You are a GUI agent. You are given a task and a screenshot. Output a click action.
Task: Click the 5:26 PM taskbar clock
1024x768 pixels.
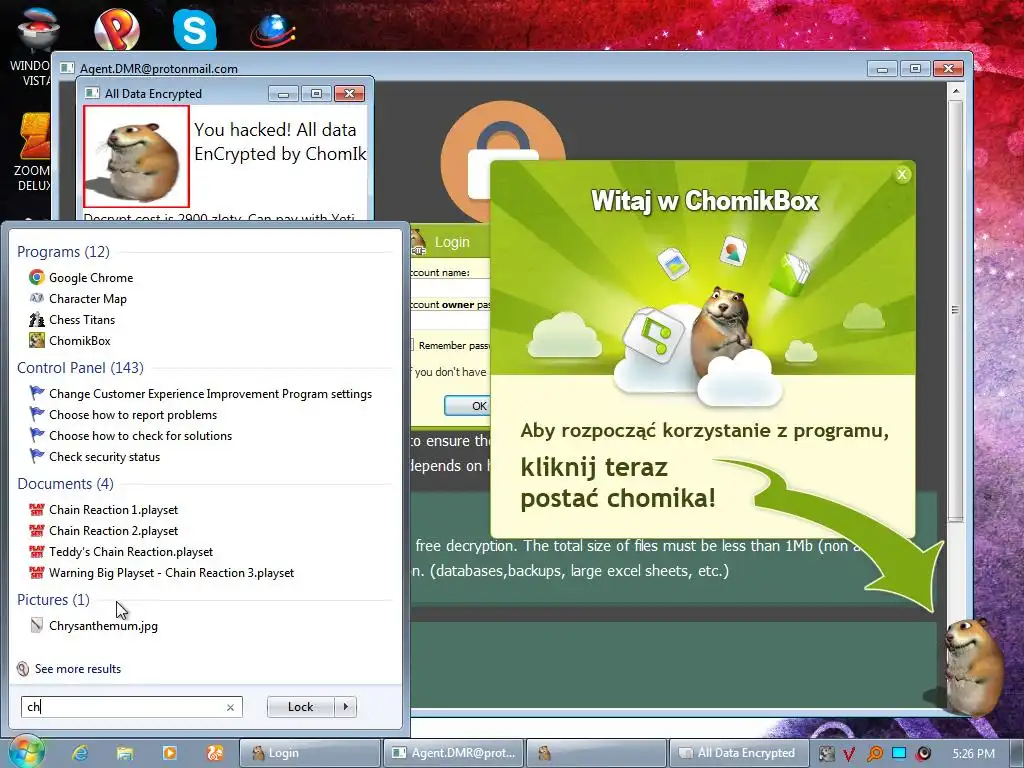click(973, 754)
